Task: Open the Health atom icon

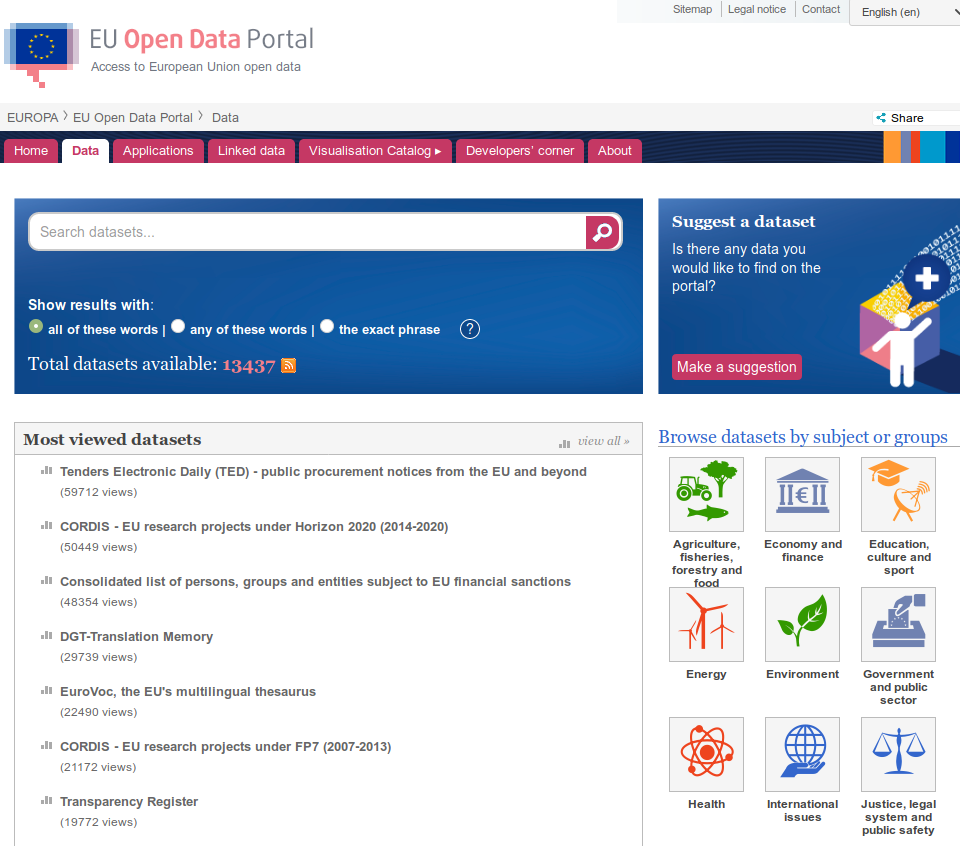Action: [x=706, y=754]
